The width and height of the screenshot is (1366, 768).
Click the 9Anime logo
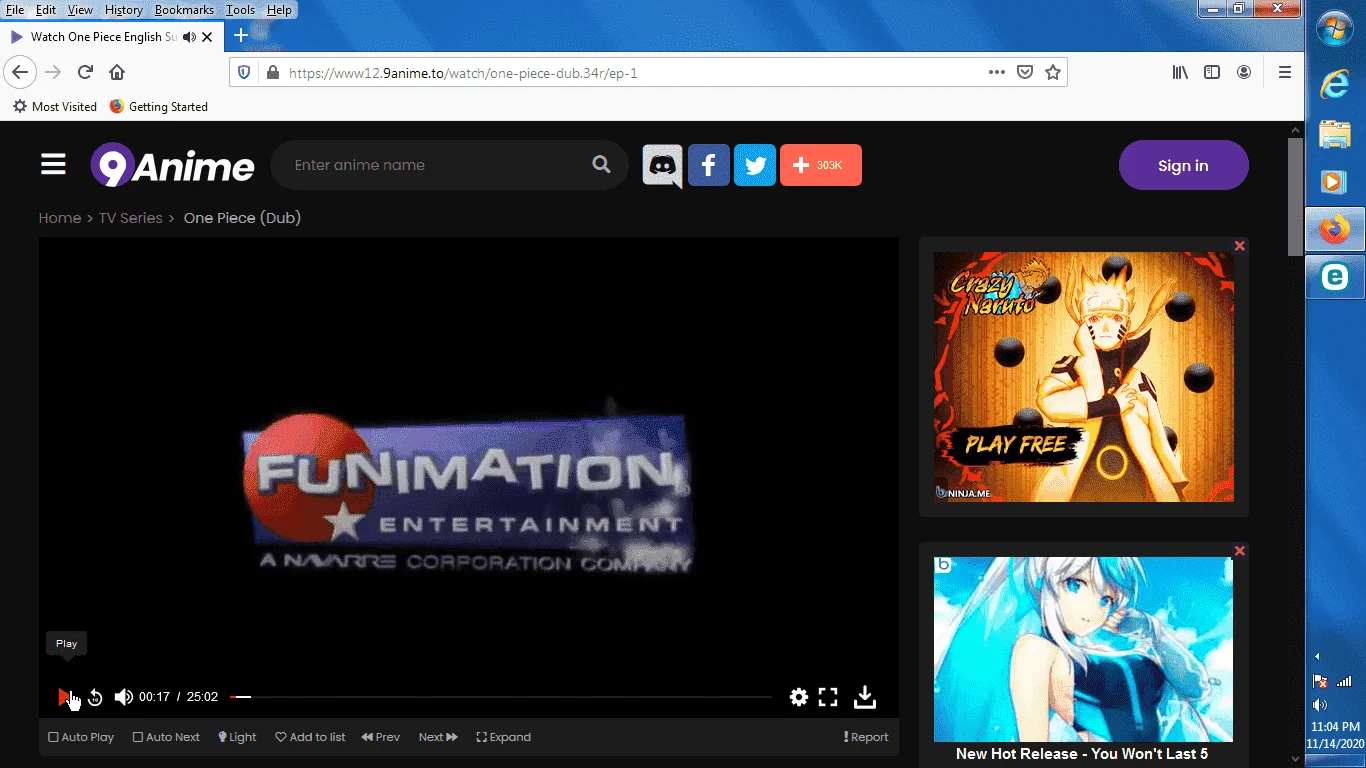[x=172, y=165]
